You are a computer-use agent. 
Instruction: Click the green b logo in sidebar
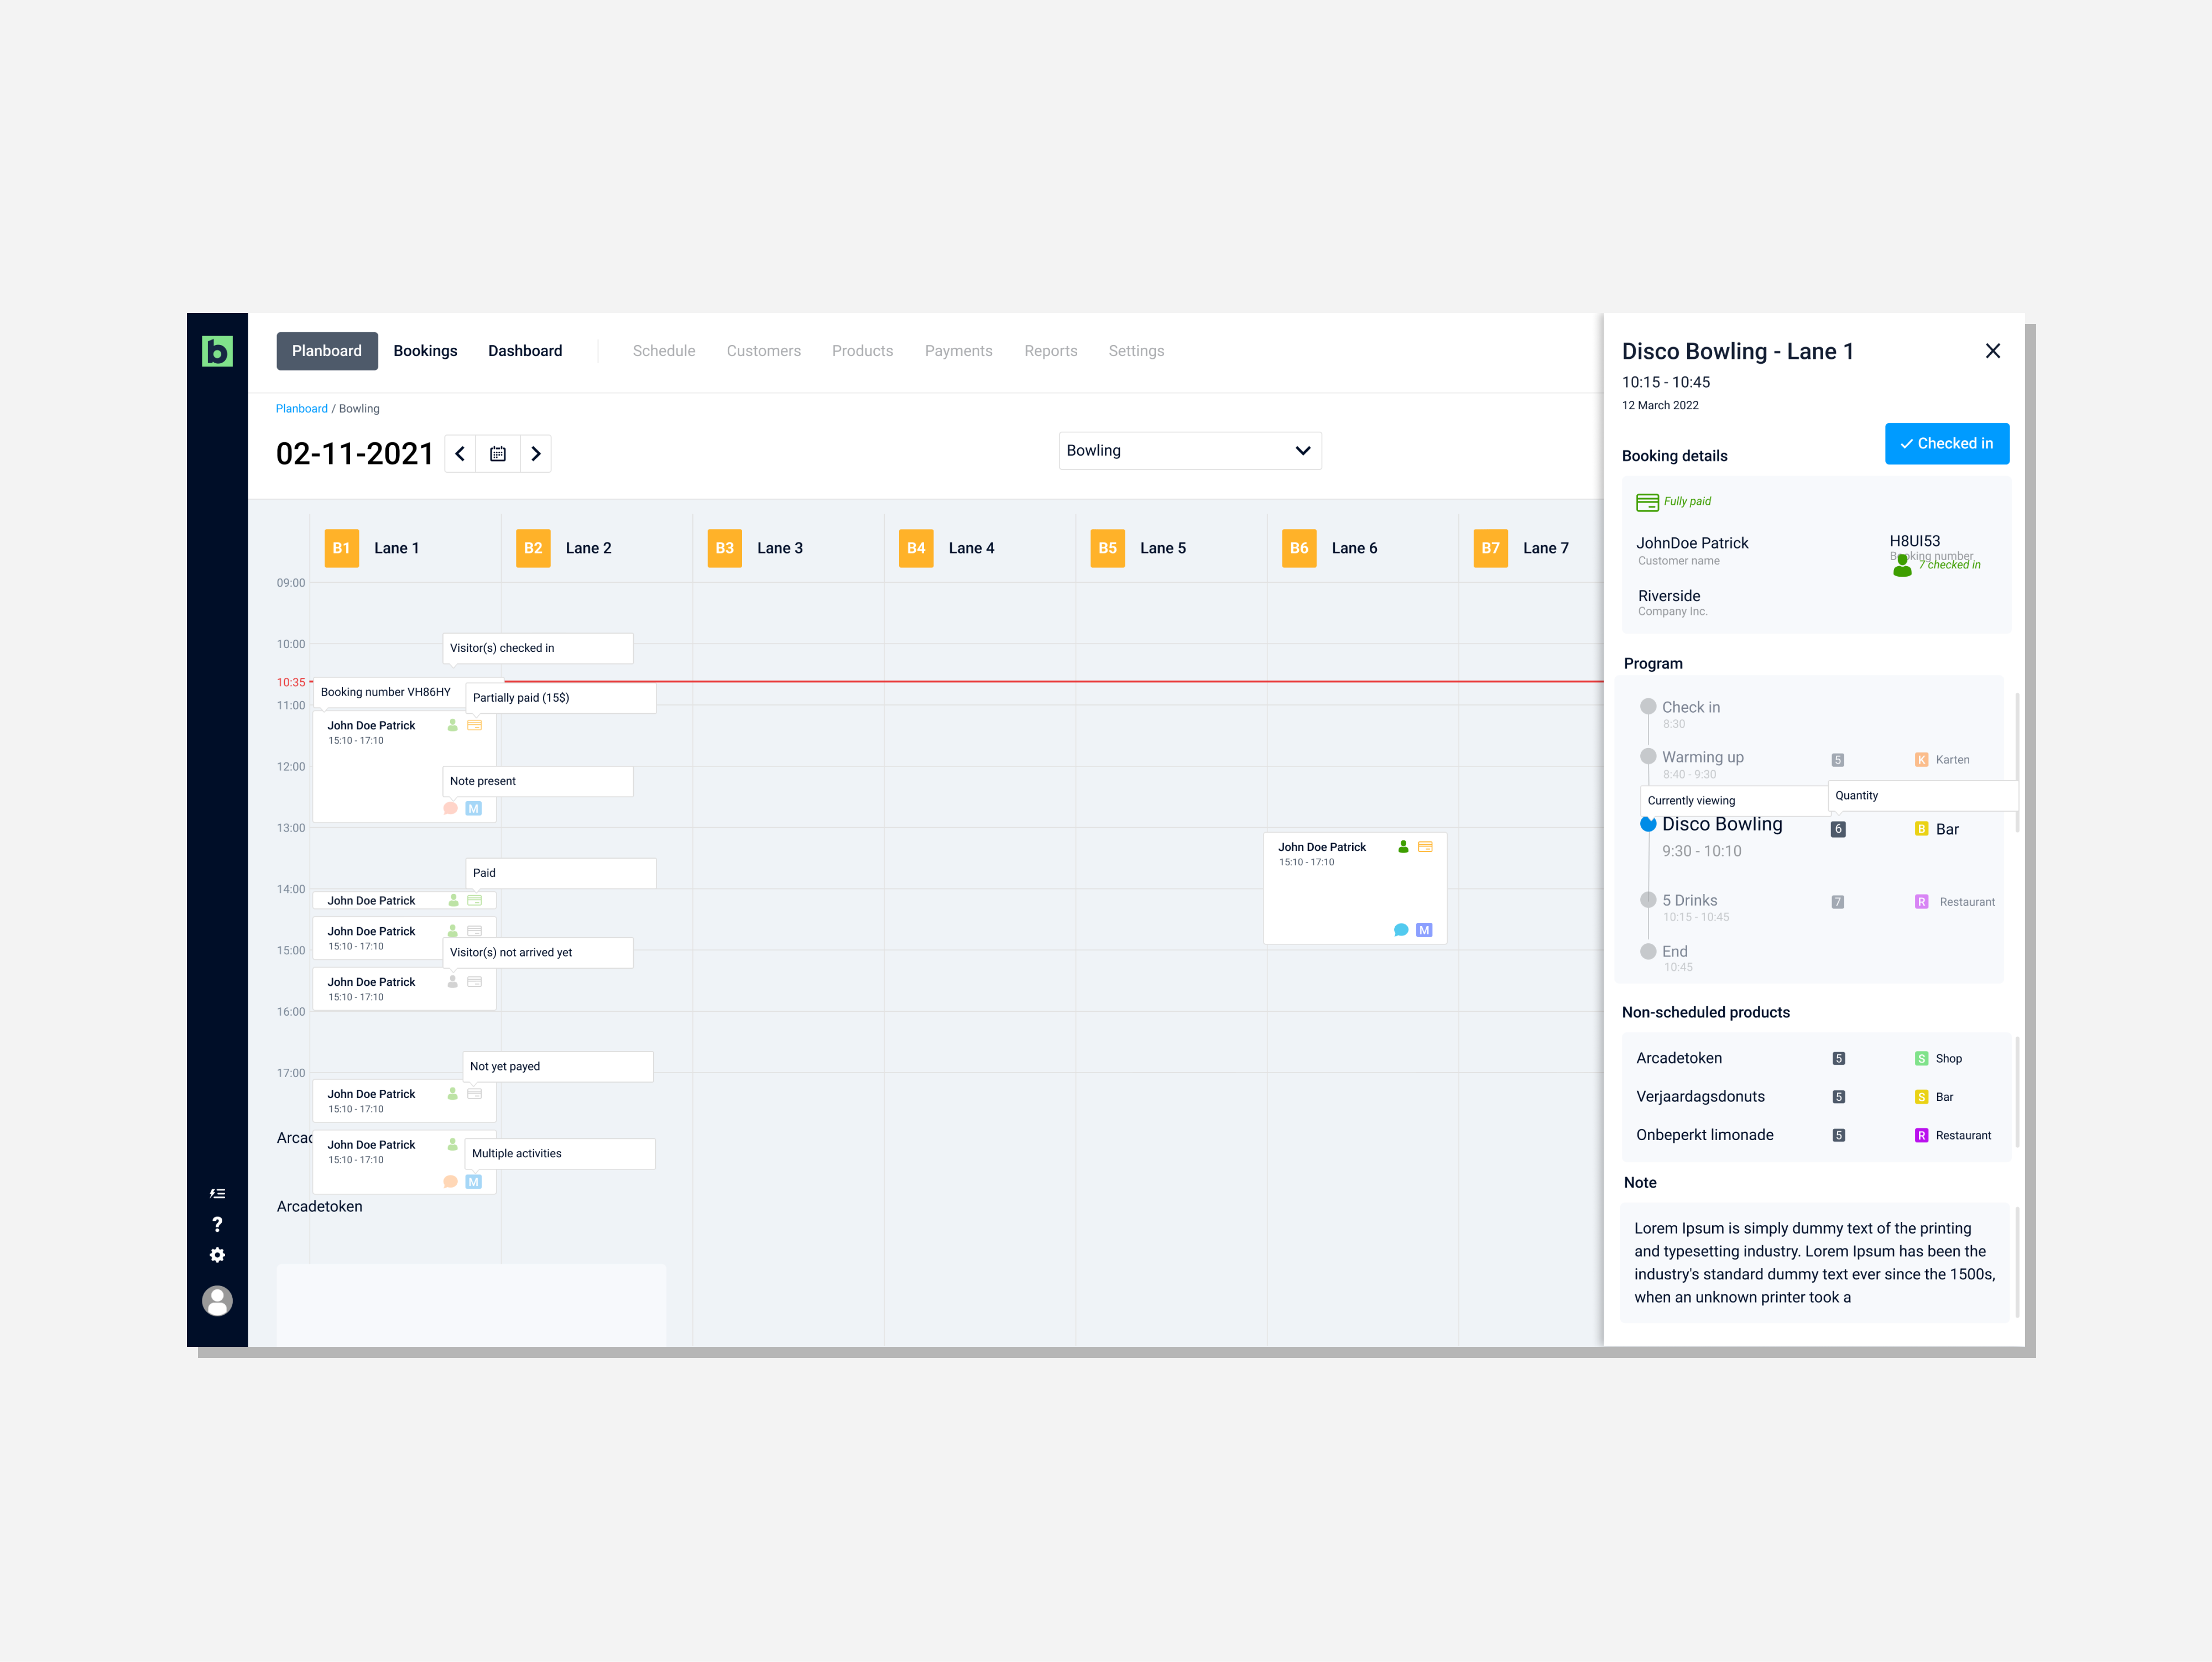pos(217,351)
